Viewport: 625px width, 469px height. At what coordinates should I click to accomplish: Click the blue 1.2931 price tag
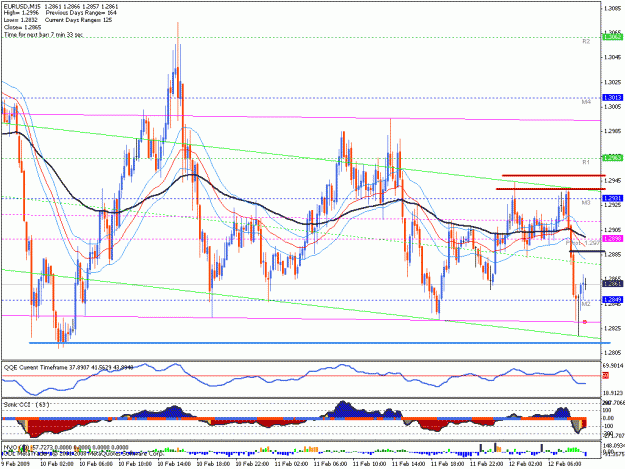(613, 198)
